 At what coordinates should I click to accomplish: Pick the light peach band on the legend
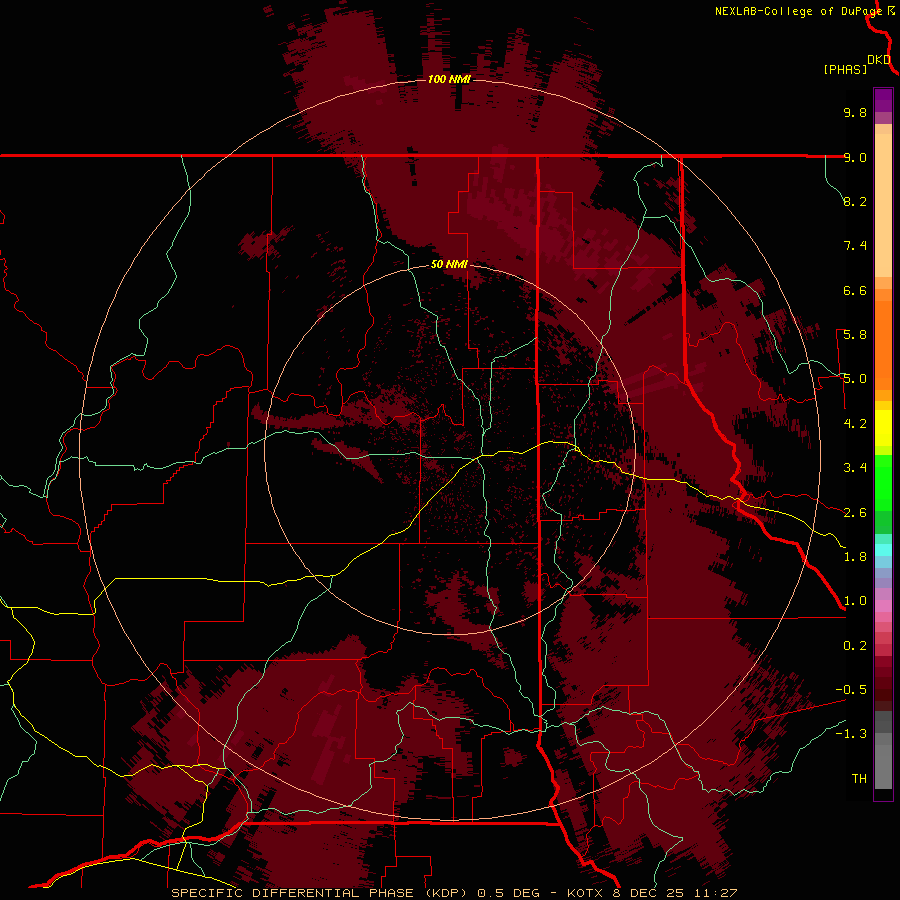pos(883,205)
